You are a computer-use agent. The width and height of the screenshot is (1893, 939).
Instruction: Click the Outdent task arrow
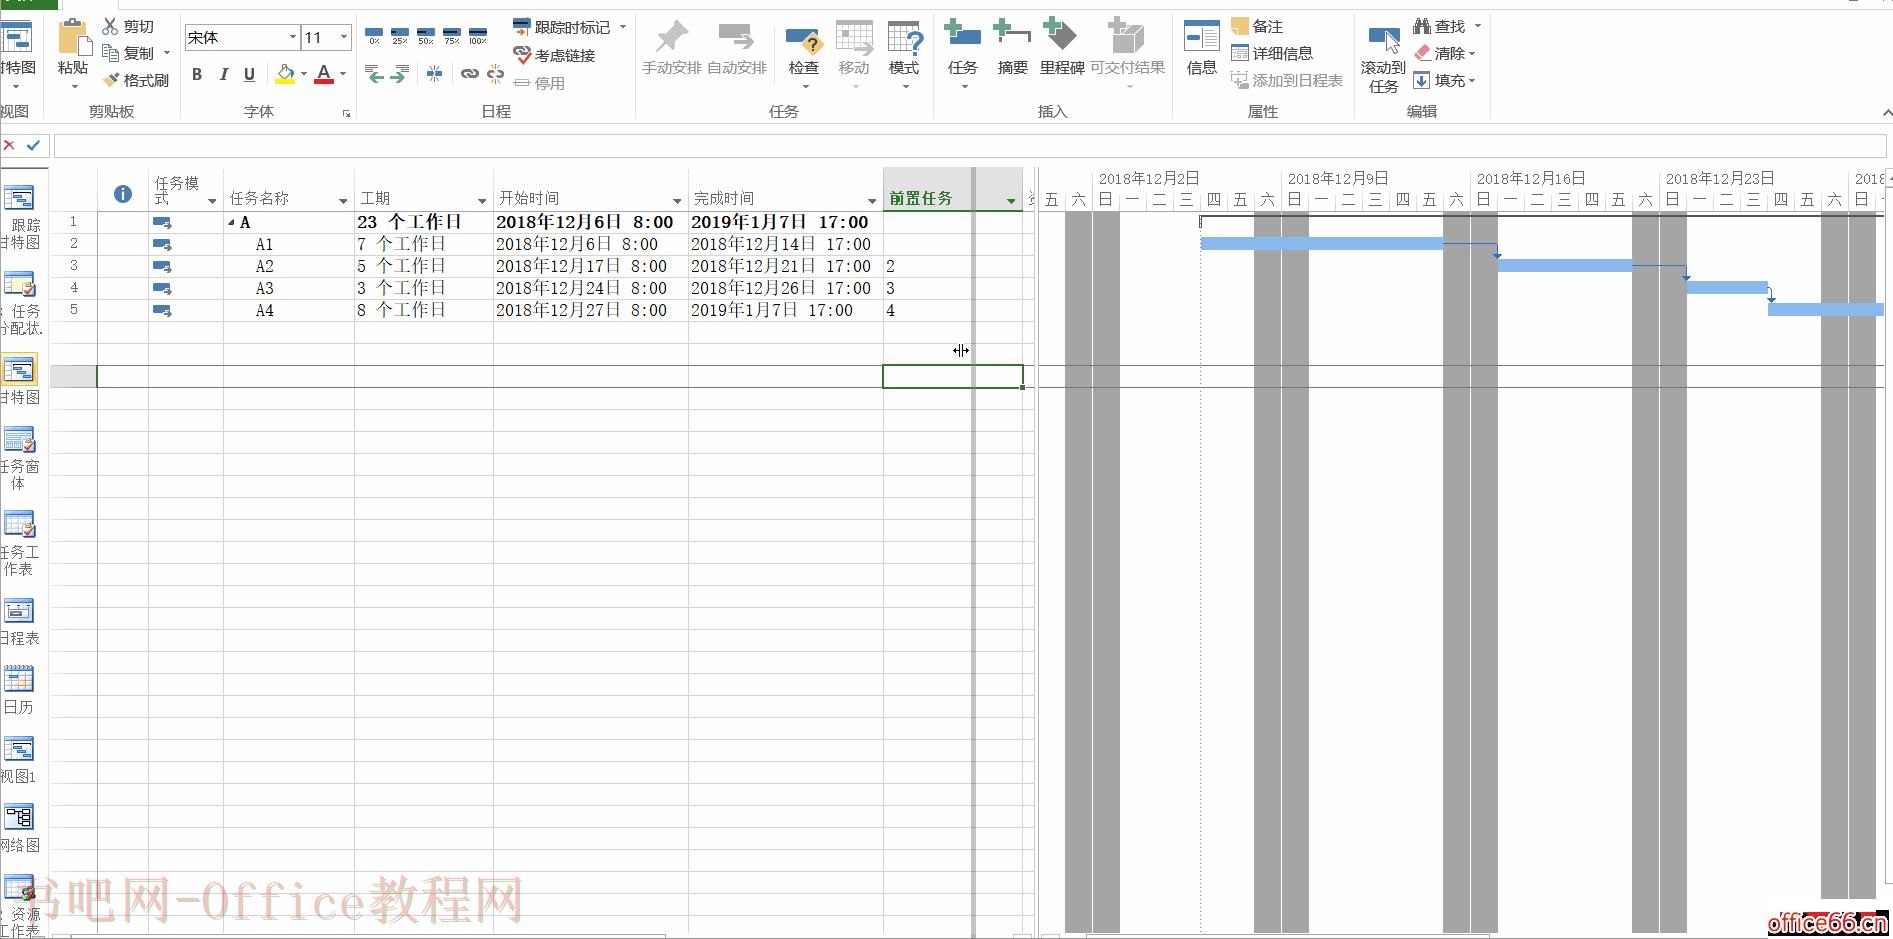pyautogui.click(x=374, y=73)
